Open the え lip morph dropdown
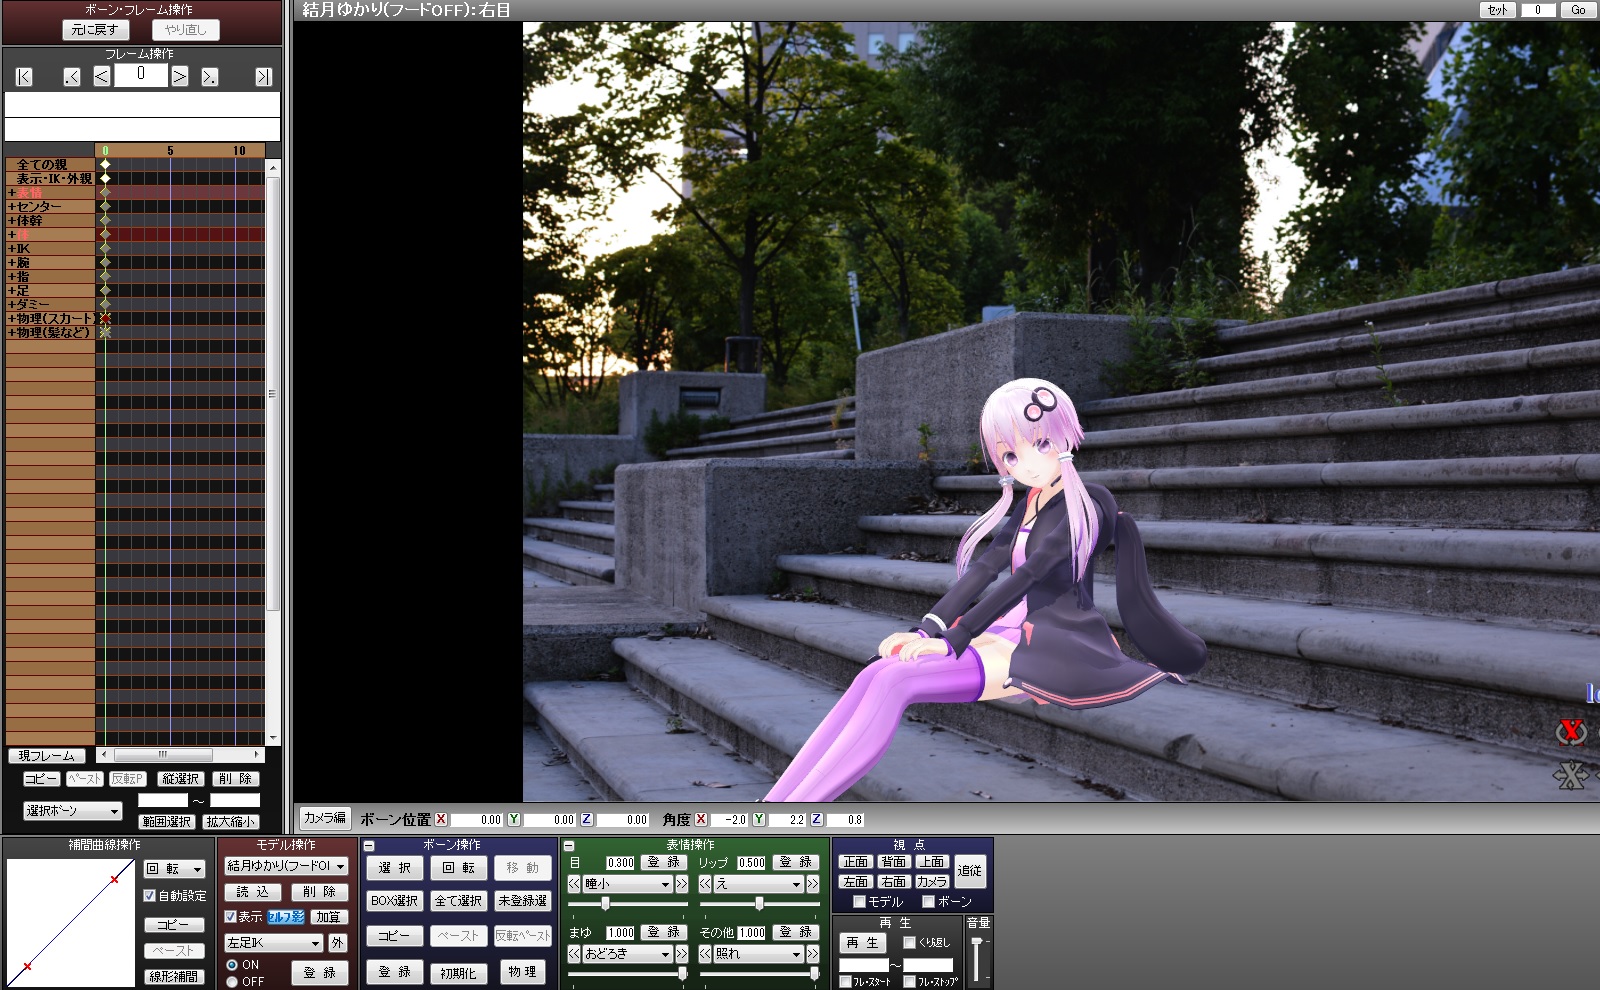This screenshot has height=990, width=1600. click(x=758, y=884)
